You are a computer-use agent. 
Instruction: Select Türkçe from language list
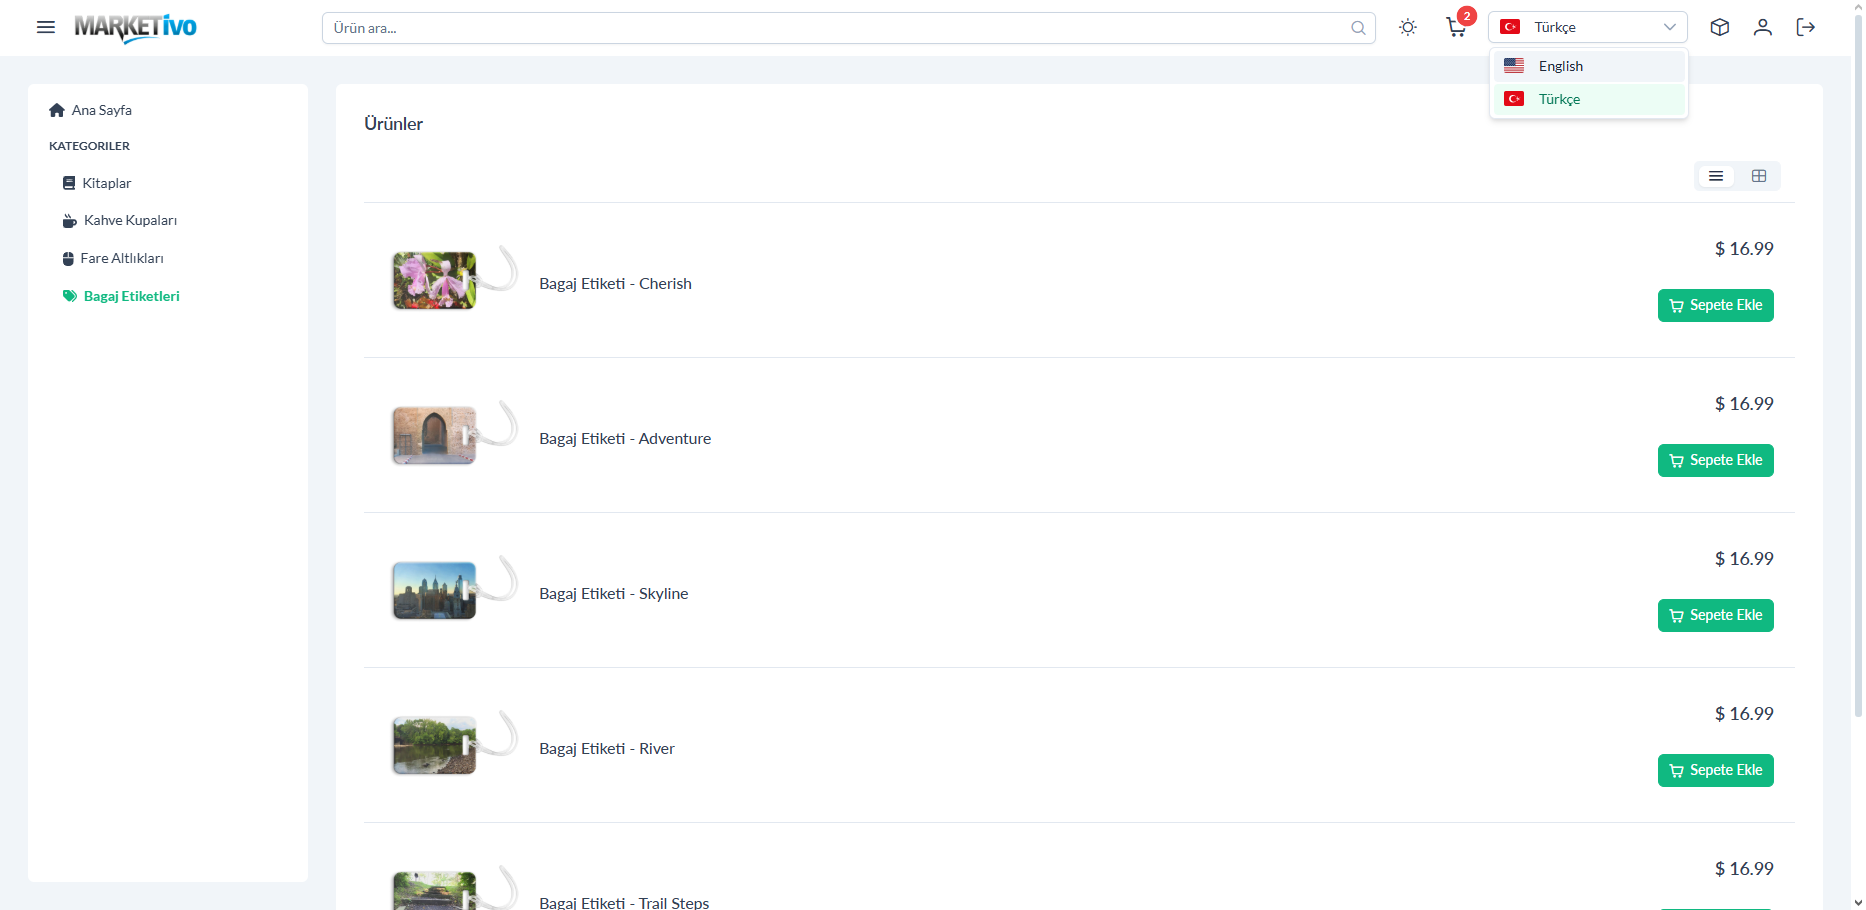[1589, 99]
